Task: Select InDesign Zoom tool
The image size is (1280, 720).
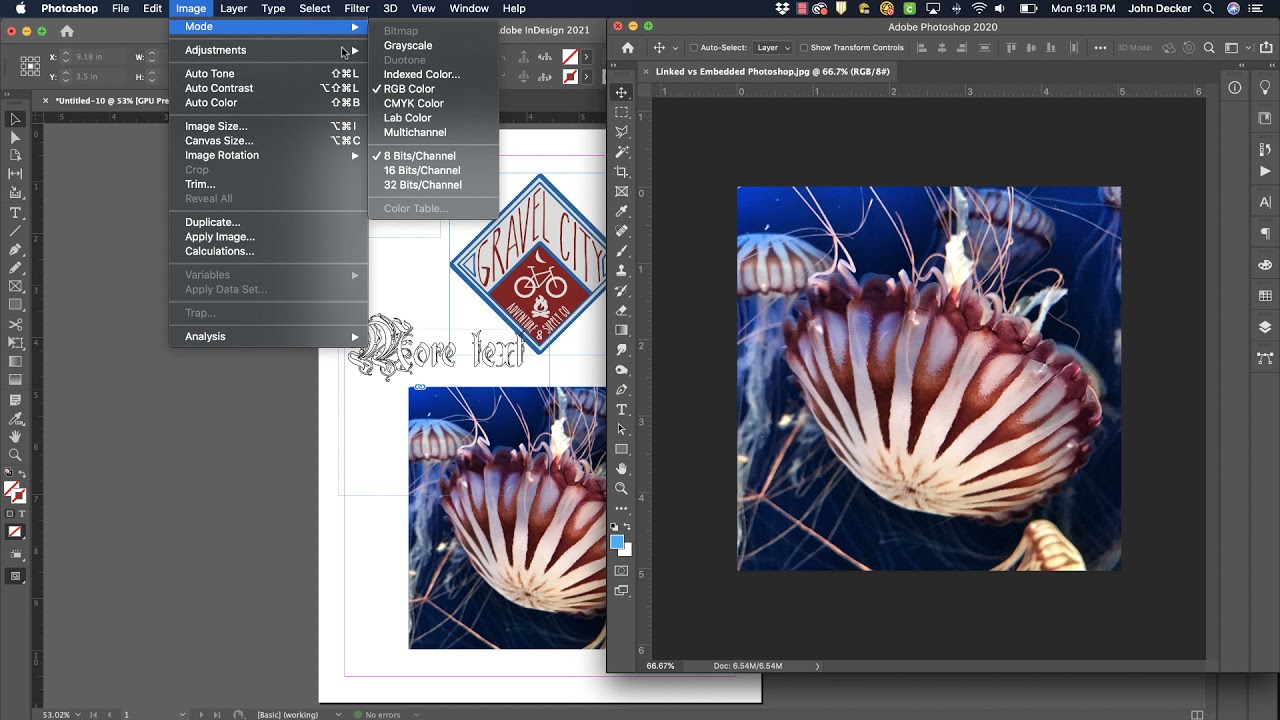Action: pyautogui.click(x=15, y=455)
